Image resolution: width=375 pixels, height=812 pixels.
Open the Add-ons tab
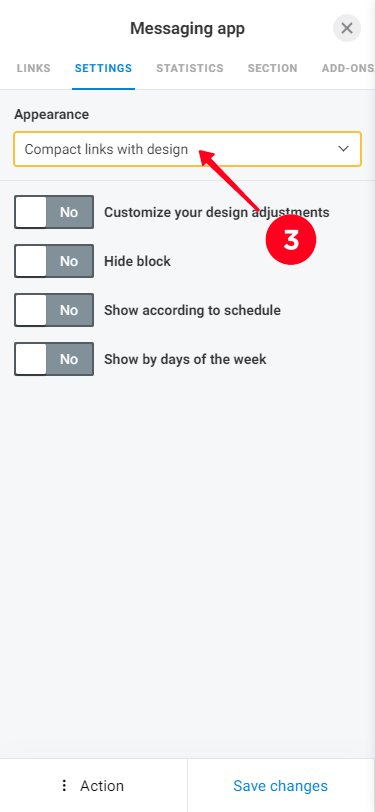click(348, 68)
